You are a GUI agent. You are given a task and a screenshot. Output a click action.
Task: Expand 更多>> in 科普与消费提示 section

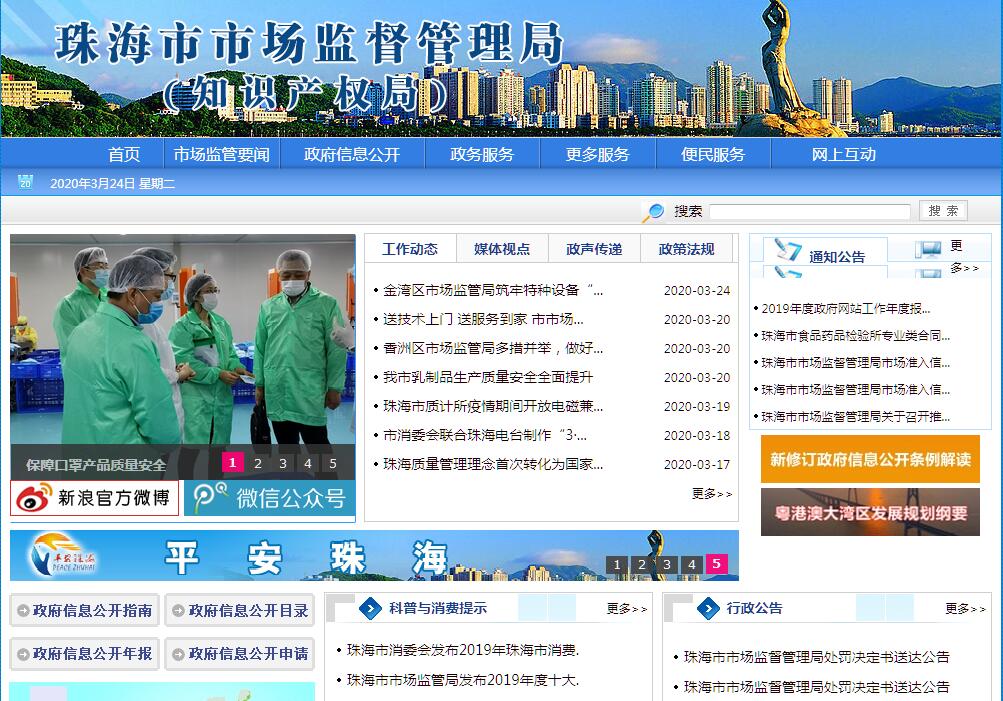coord(626,608)
